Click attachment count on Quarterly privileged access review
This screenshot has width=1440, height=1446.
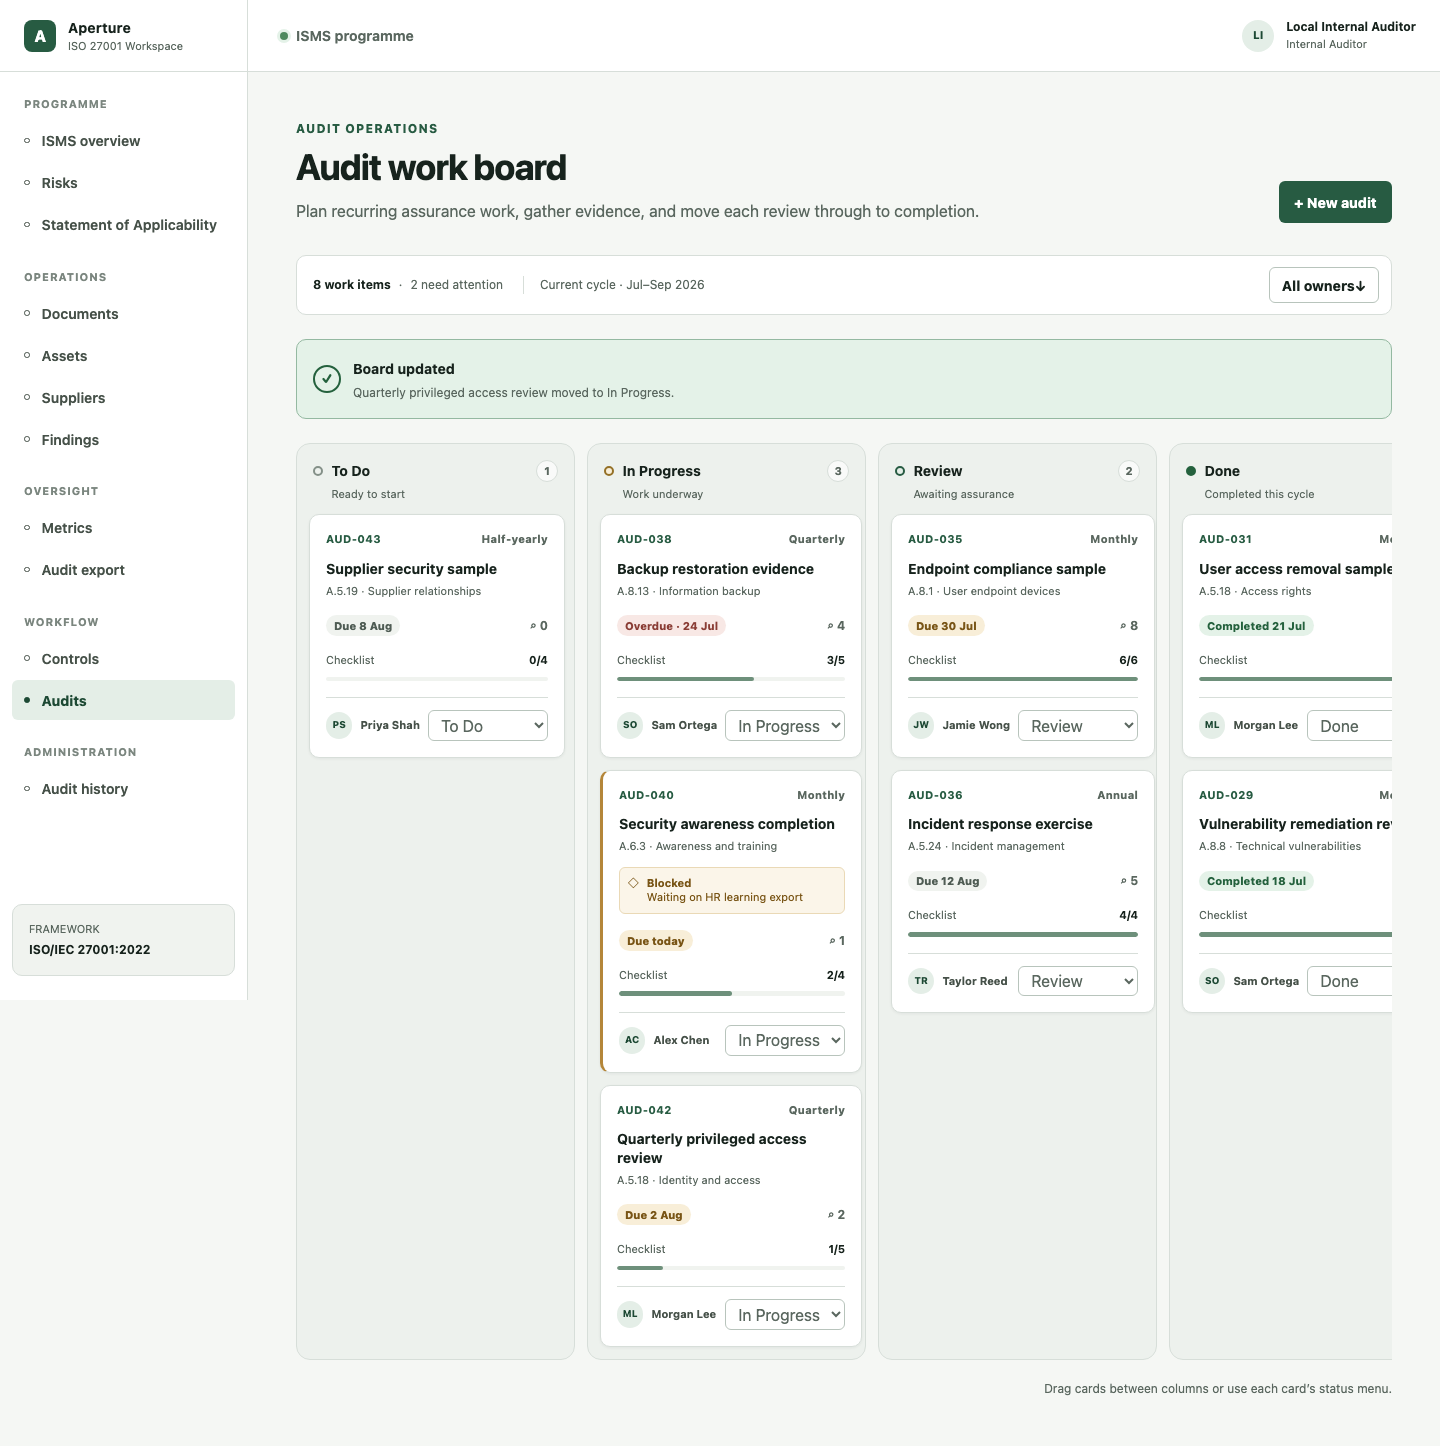836,1215
